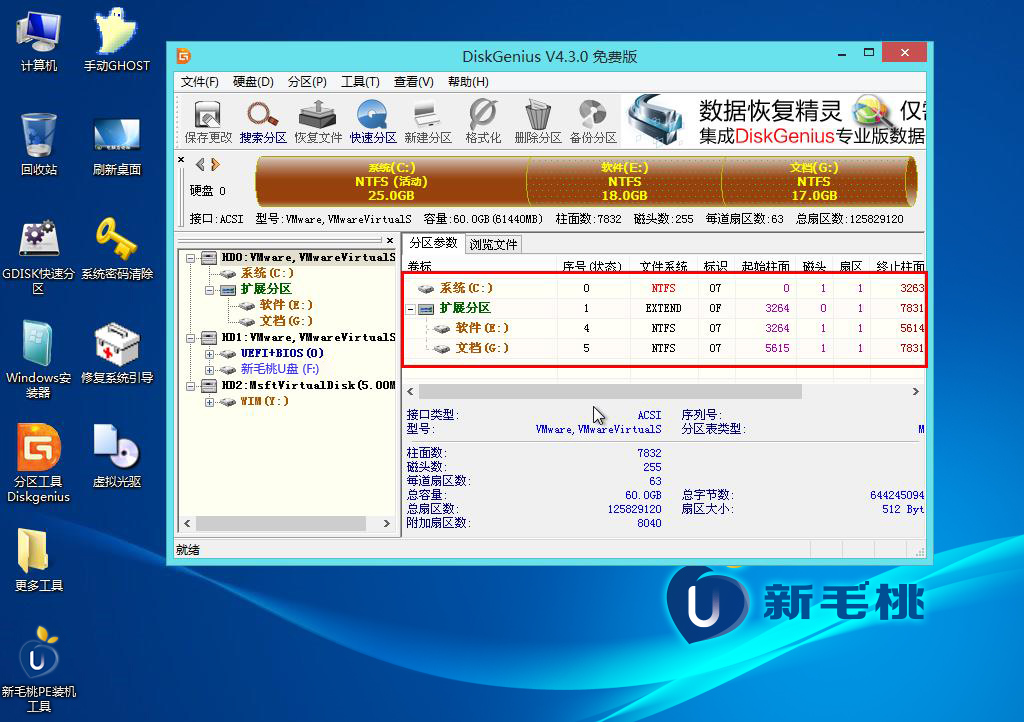
Task: Click the 文档(G:) 17.0GB disk map segment
Action: [x=814, y=181]
